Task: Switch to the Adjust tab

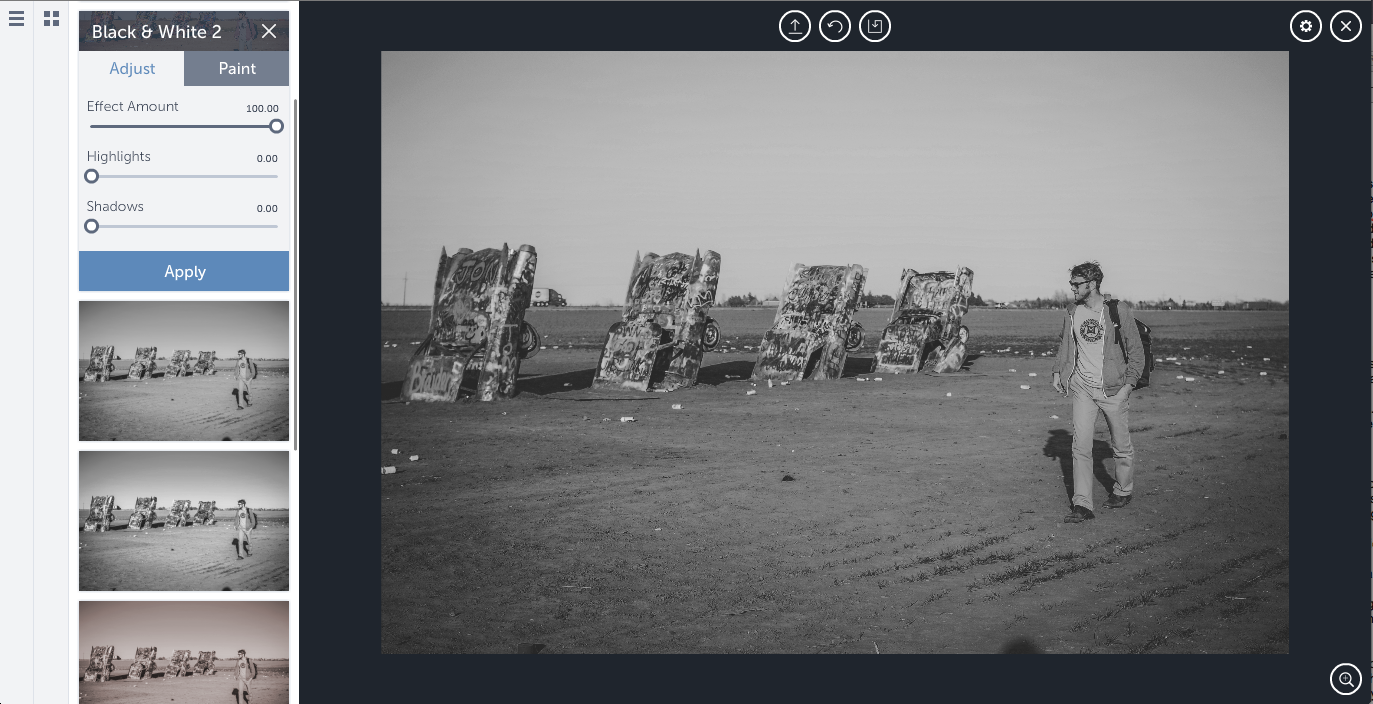Action: click(132, 68)
